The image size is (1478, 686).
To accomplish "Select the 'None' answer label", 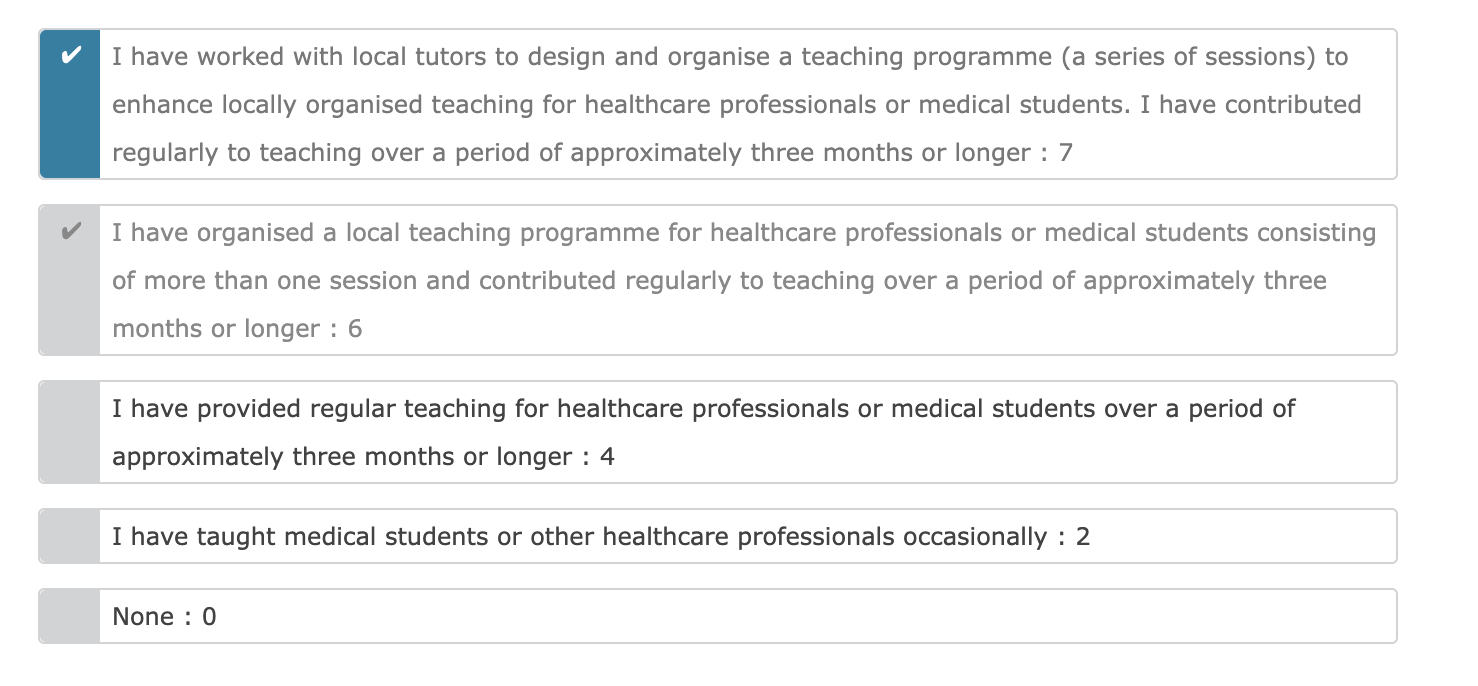I will pos(143,617).
